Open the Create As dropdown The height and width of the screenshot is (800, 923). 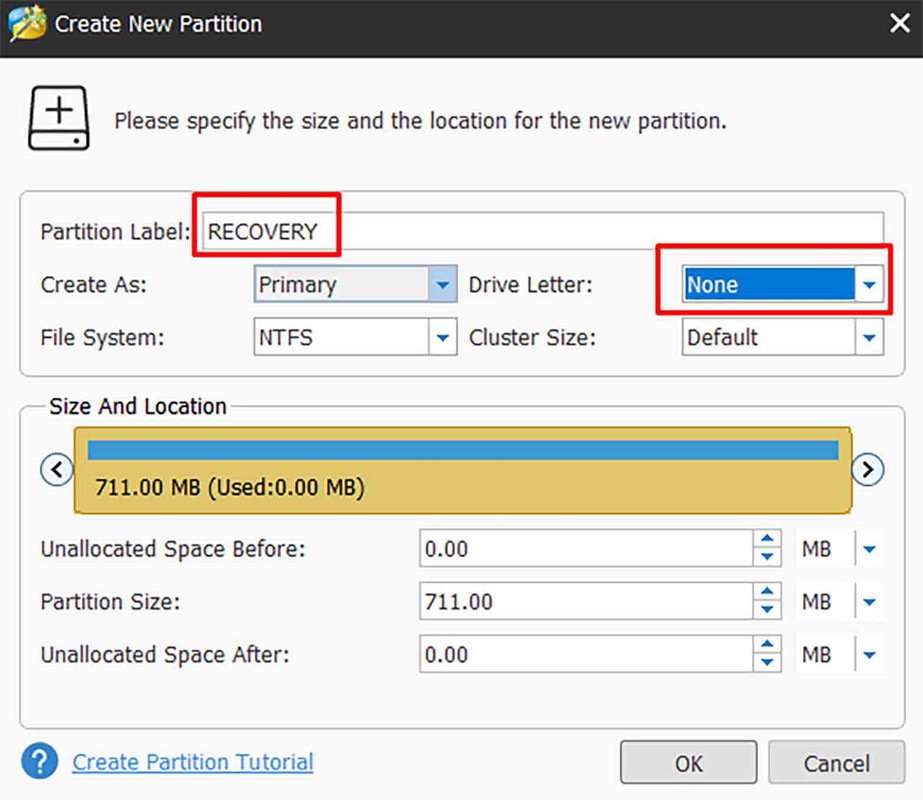tap(443, 284)
